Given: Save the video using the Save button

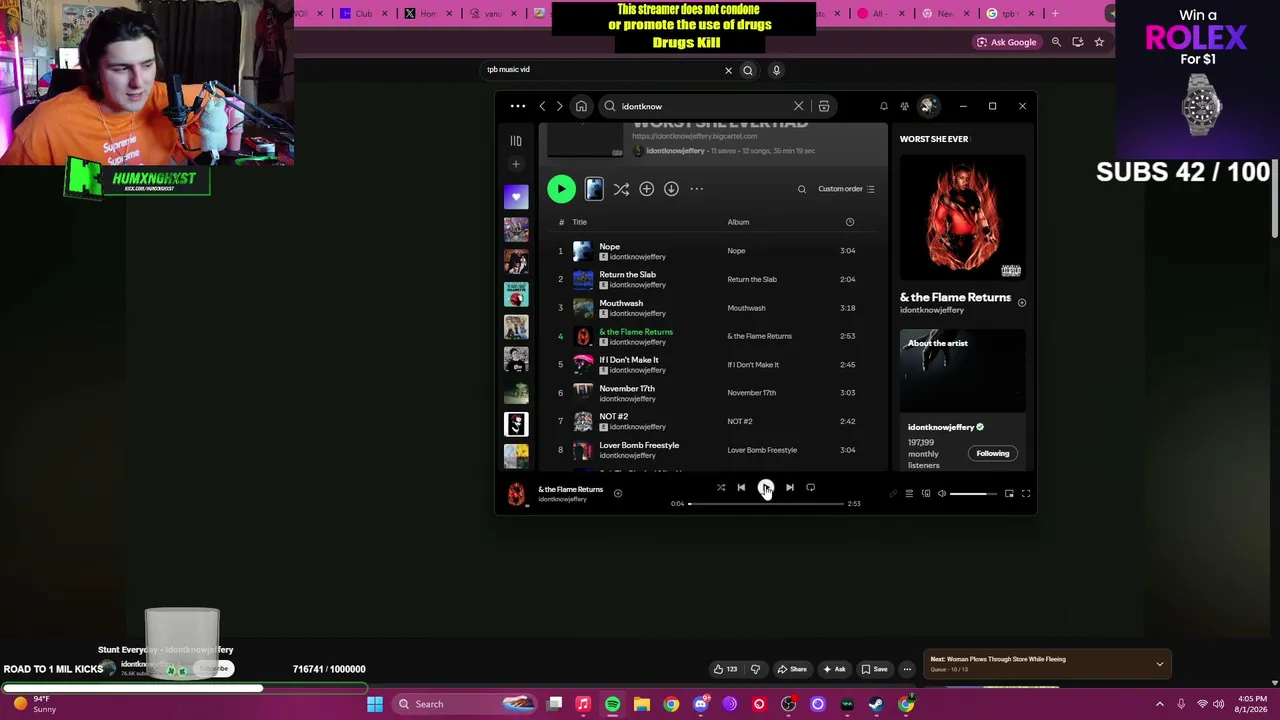Looking at the screenshot, I should [874, 669].
